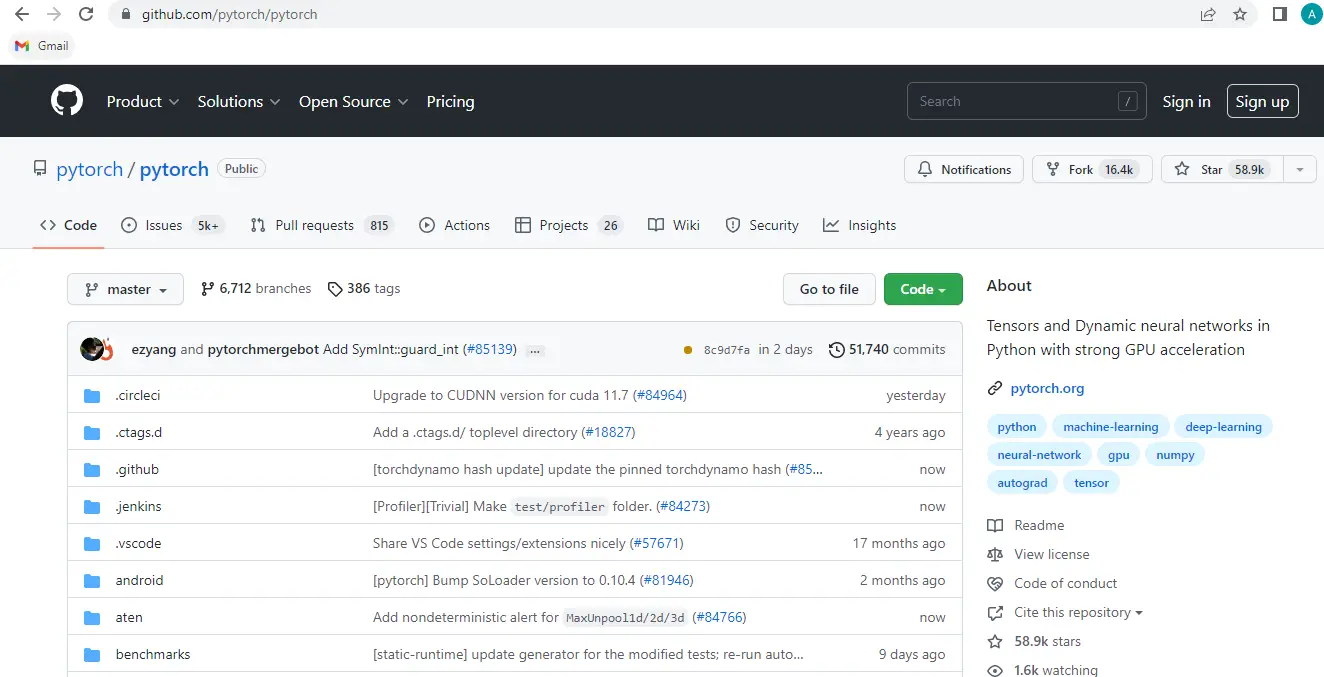Image resolution: width=1324 pixels, height=677 pixels.
Task: Click the .jenkins folder icon
Action: [93, 507]
